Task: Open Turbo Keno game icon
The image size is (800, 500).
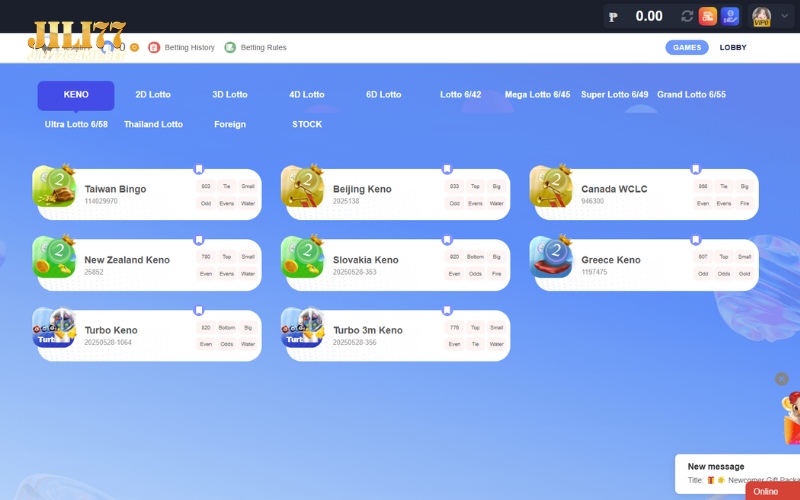Action: pos(54,327)
